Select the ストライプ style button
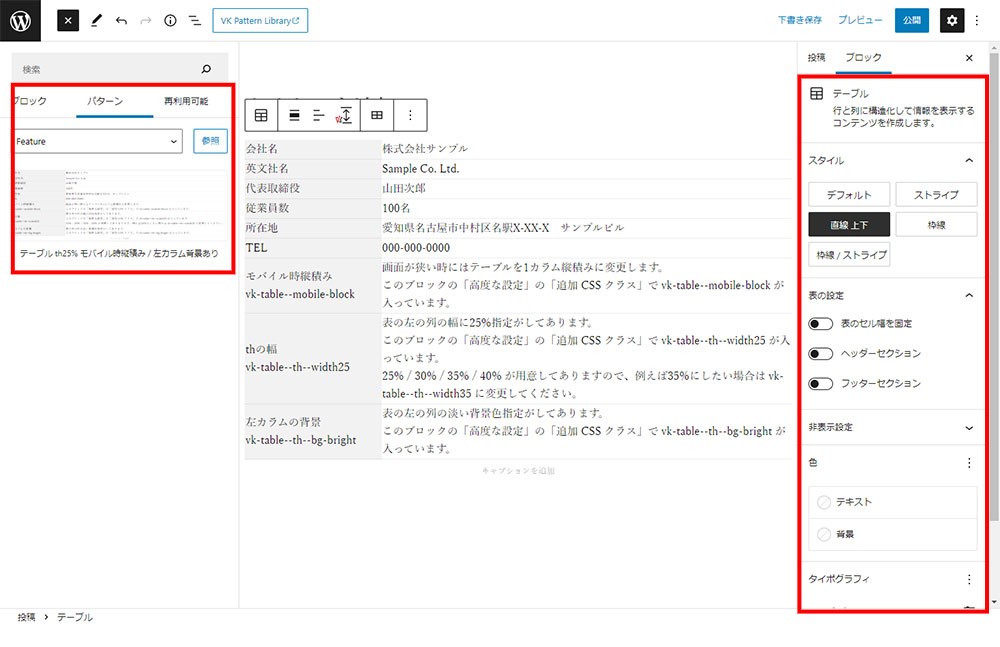1000x647 pixels. (936, 195)
